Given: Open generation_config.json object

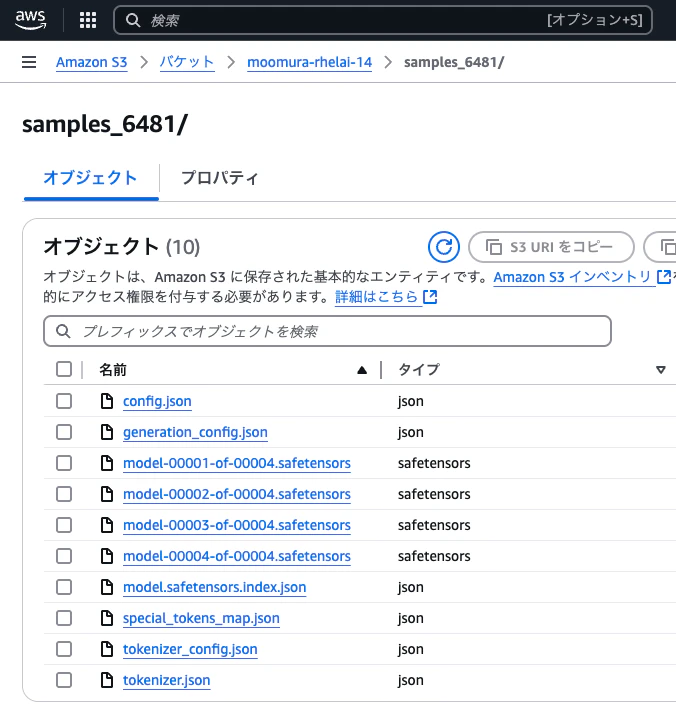Looking at the screenshot, I should click(195, 432).
